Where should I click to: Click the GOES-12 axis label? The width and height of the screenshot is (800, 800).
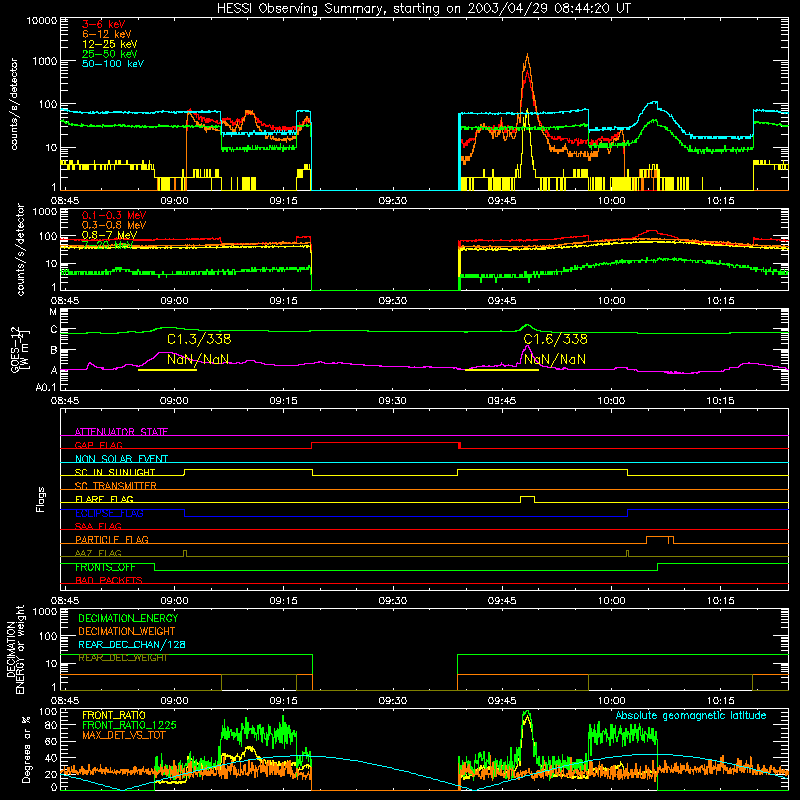click(x=19, y=349)
